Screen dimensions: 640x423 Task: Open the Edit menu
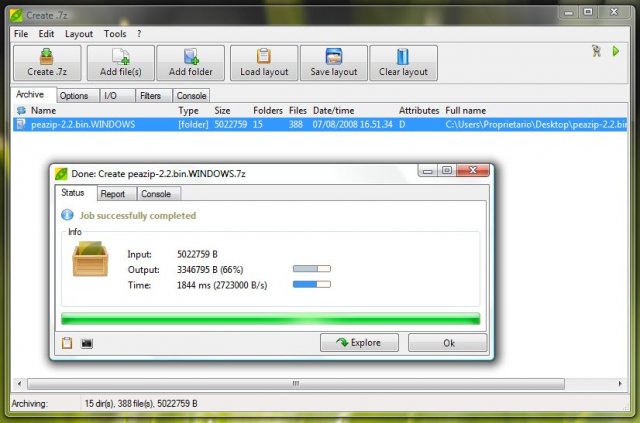point(46,34)
